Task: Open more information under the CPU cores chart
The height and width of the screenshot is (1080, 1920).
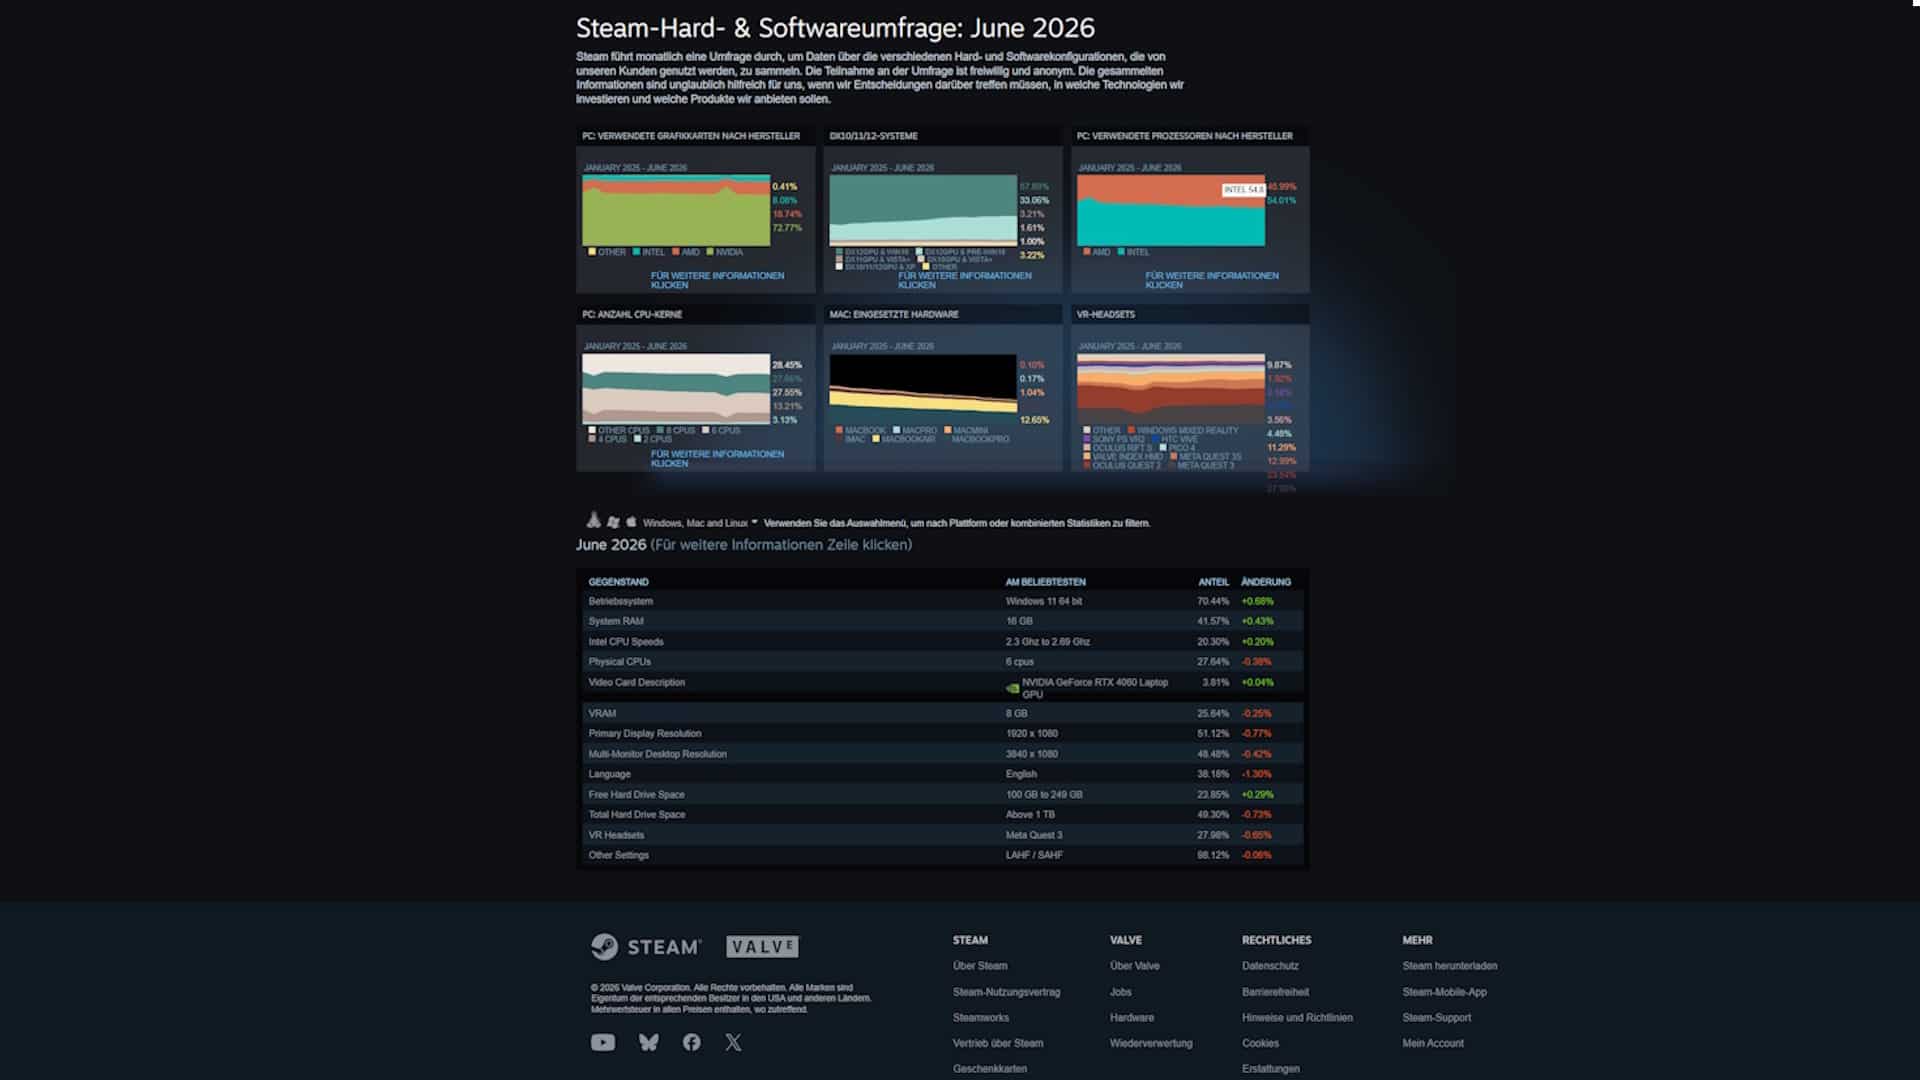Action: coord(717,458)
